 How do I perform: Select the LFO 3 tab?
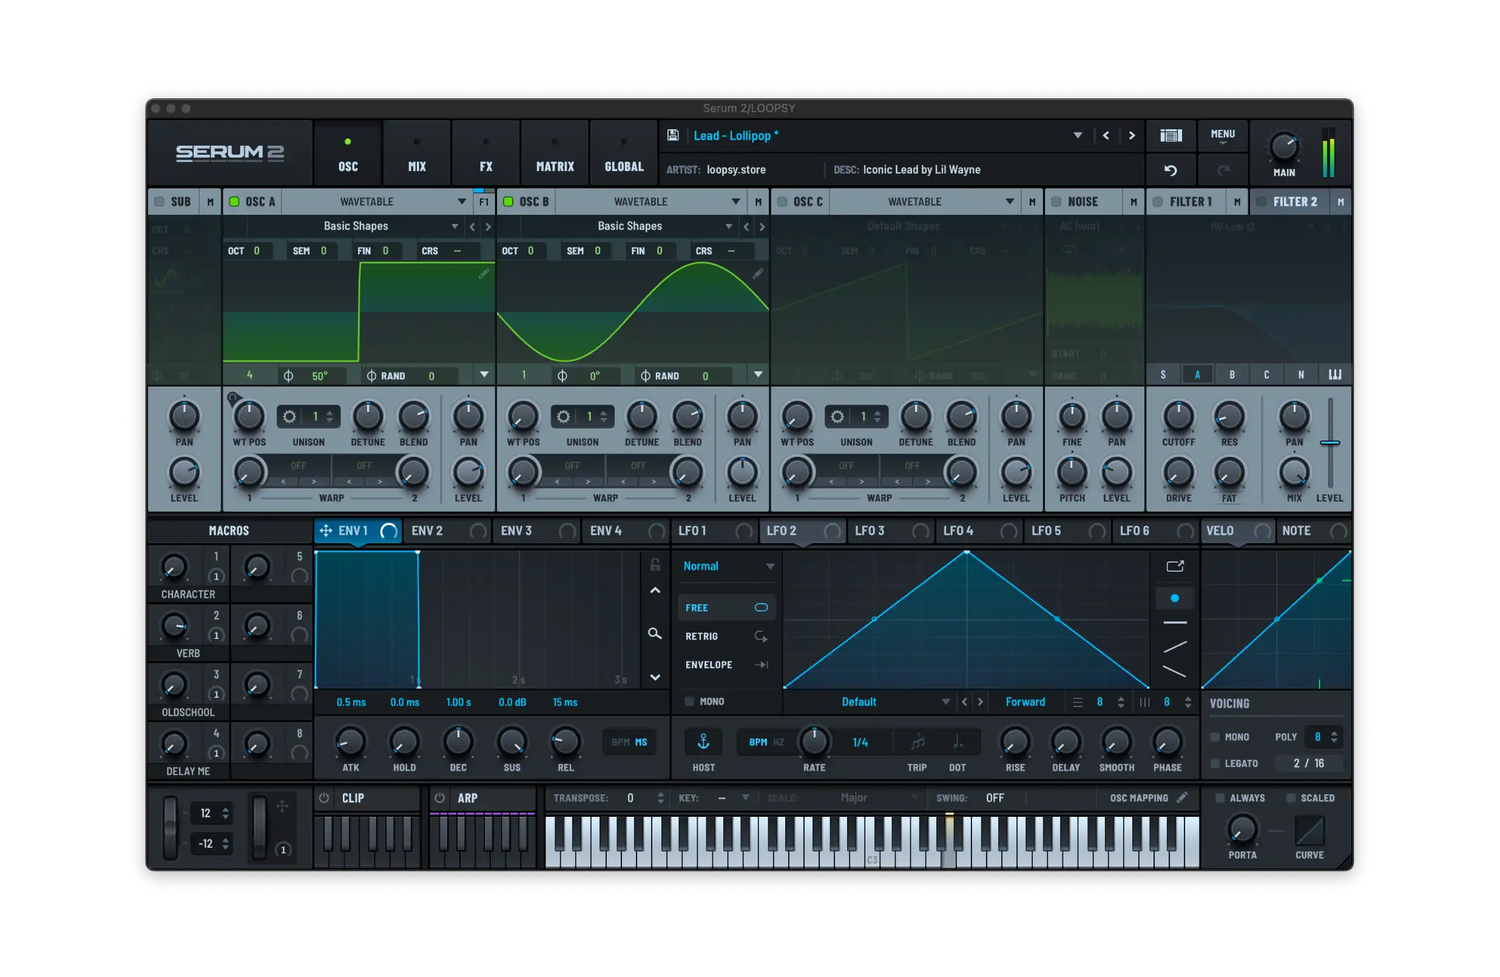click(x=891, y=531)
